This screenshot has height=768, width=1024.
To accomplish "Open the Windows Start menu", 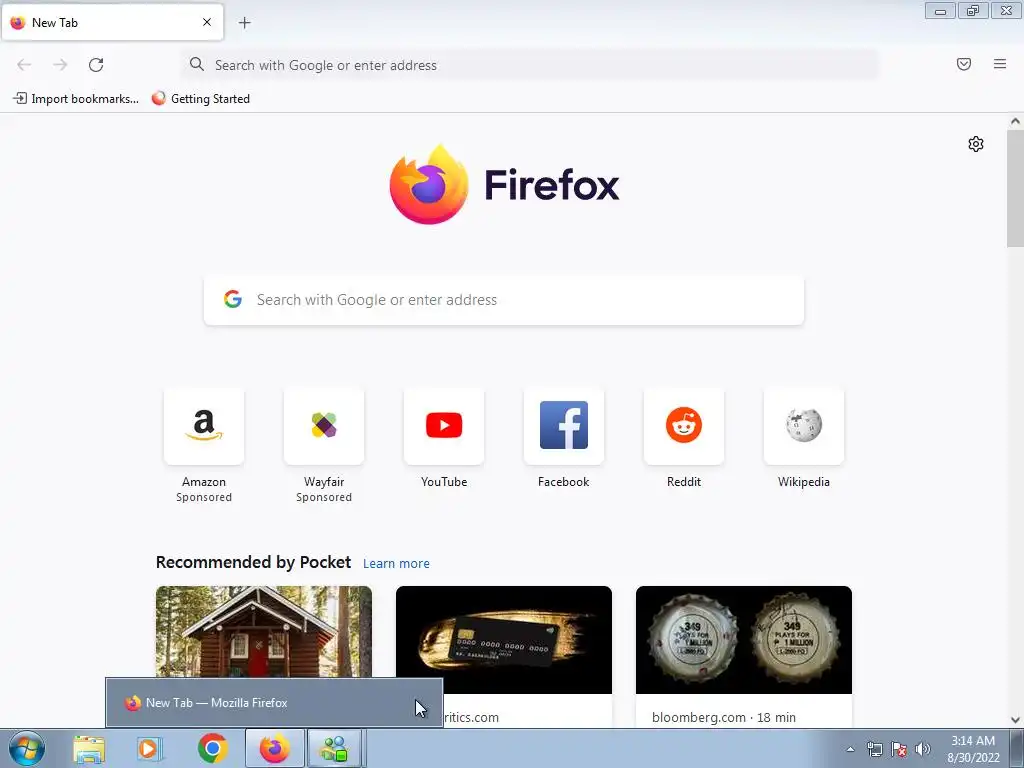I will [27, 748].
